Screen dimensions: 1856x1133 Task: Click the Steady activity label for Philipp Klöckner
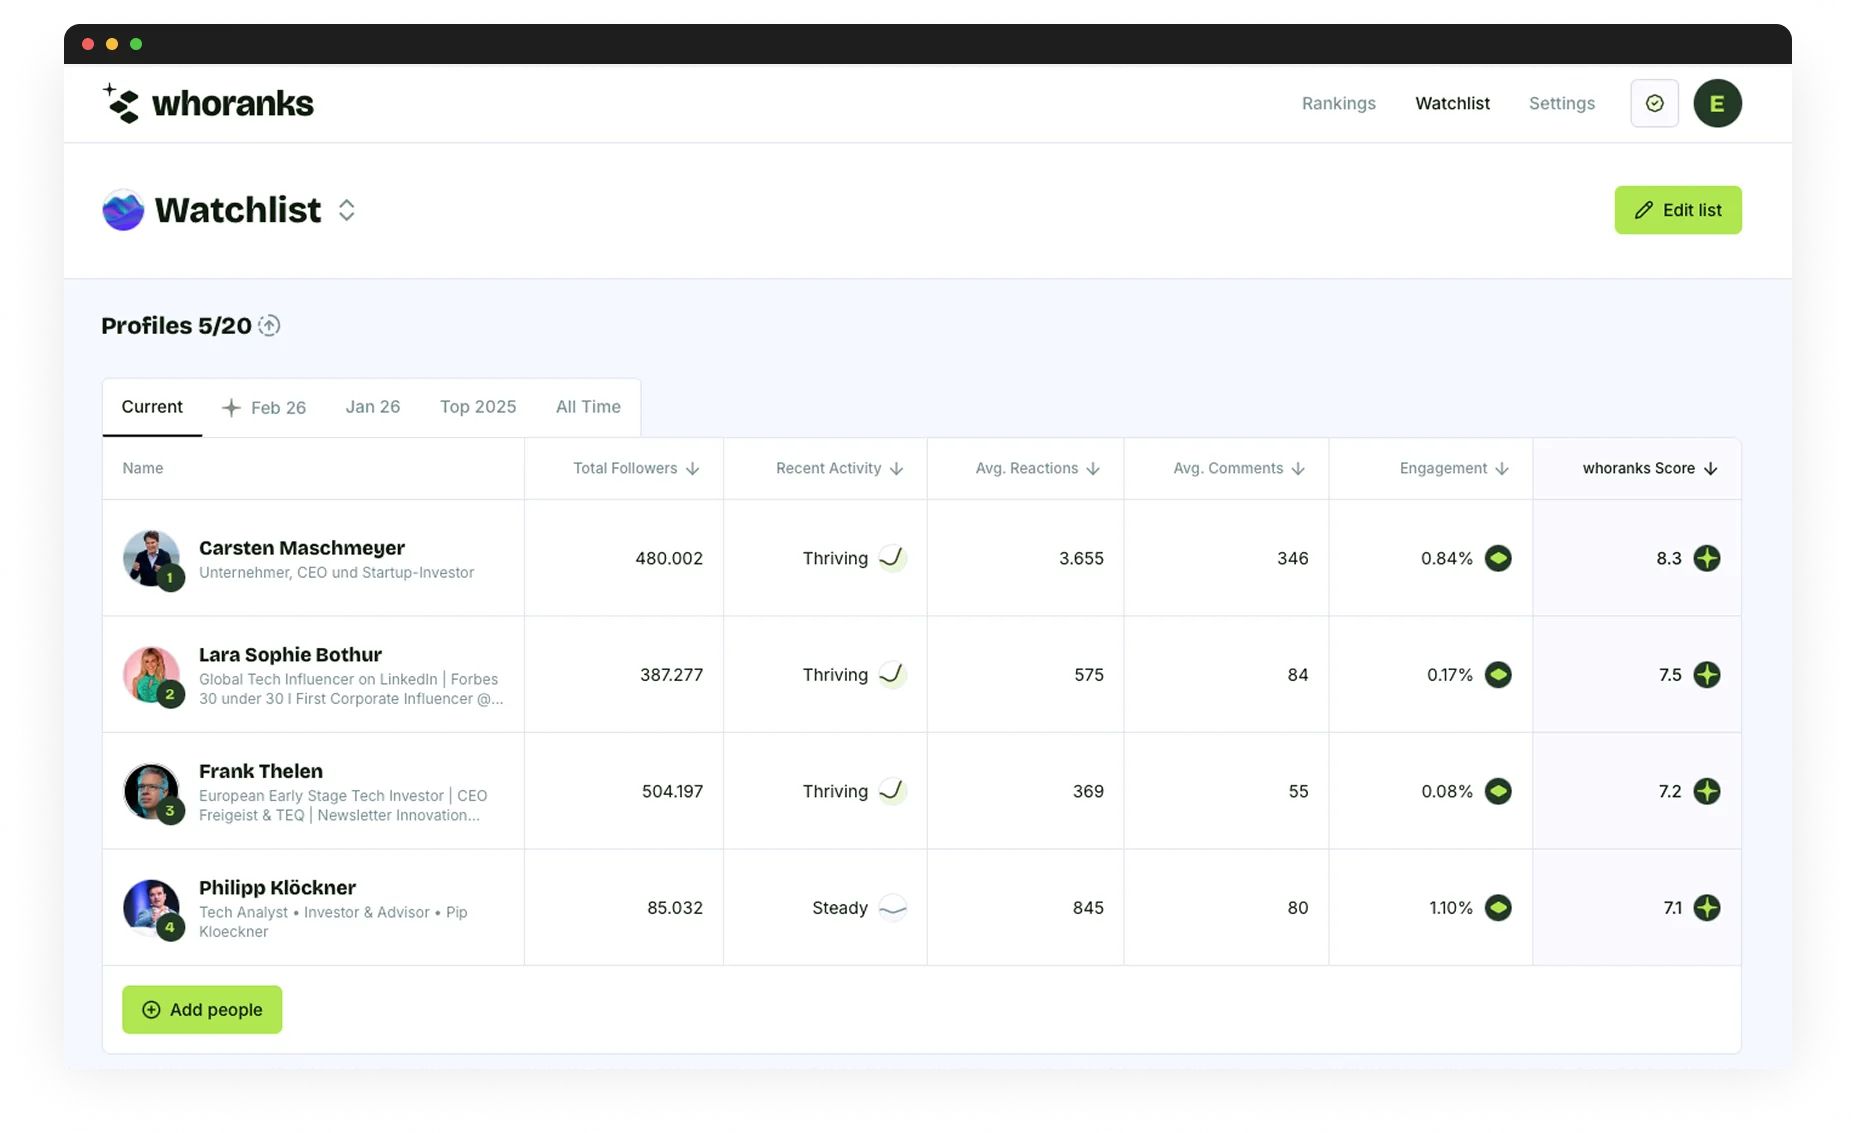point(840,908)
